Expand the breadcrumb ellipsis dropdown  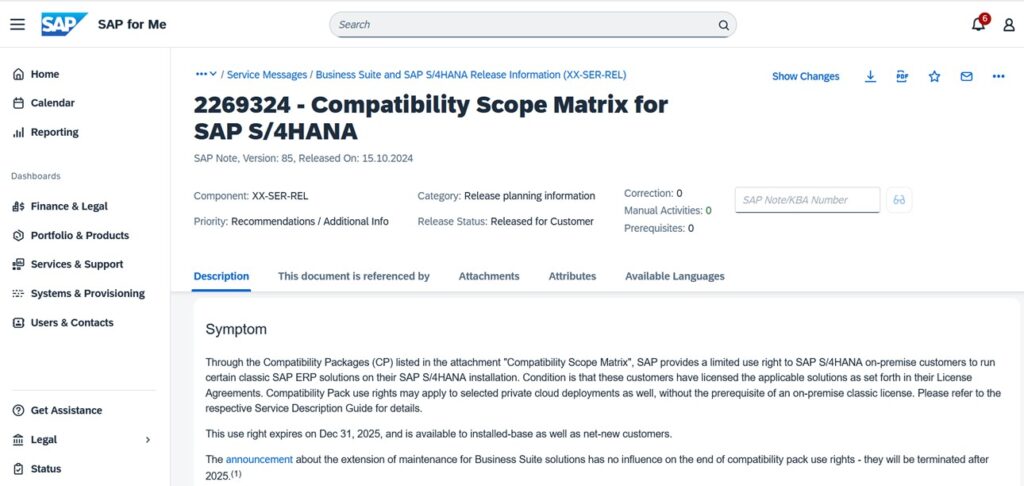click(206, 74)
